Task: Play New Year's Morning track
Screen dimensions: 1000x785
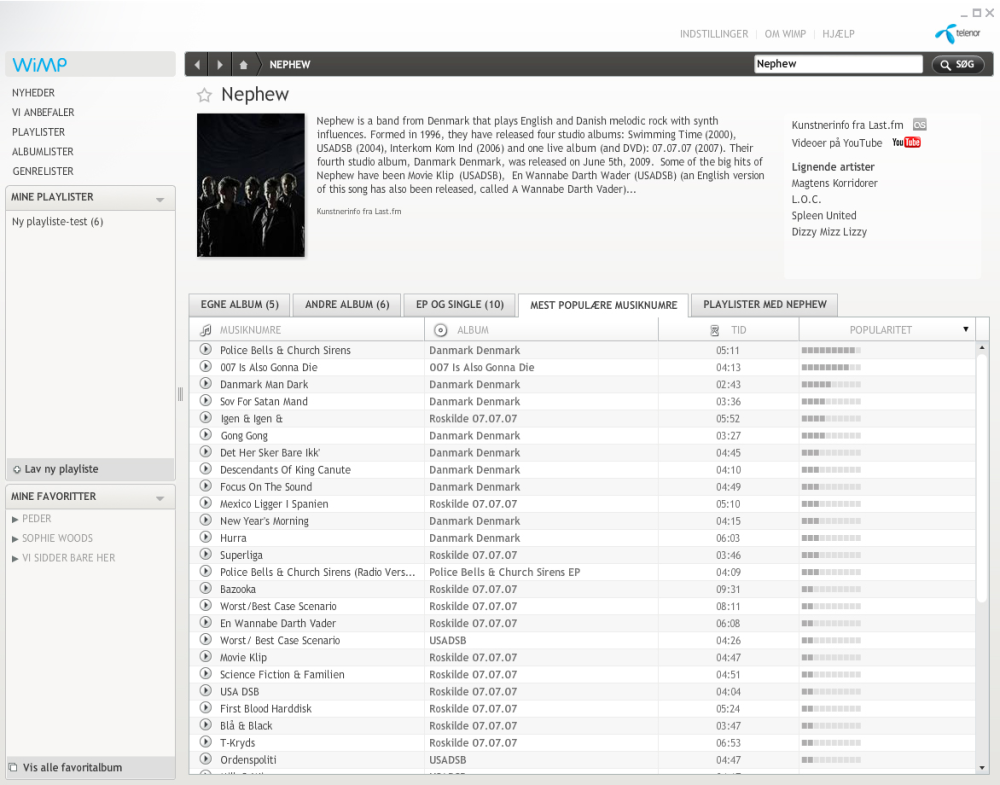Action: [x=205, y=520]
